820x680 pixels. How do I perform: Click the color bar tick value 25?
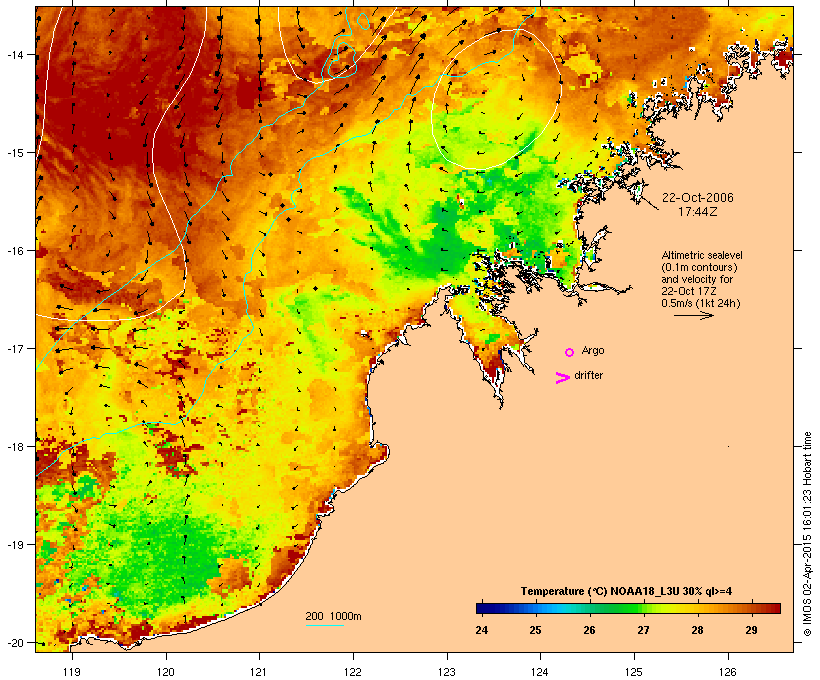pos(535,630)
